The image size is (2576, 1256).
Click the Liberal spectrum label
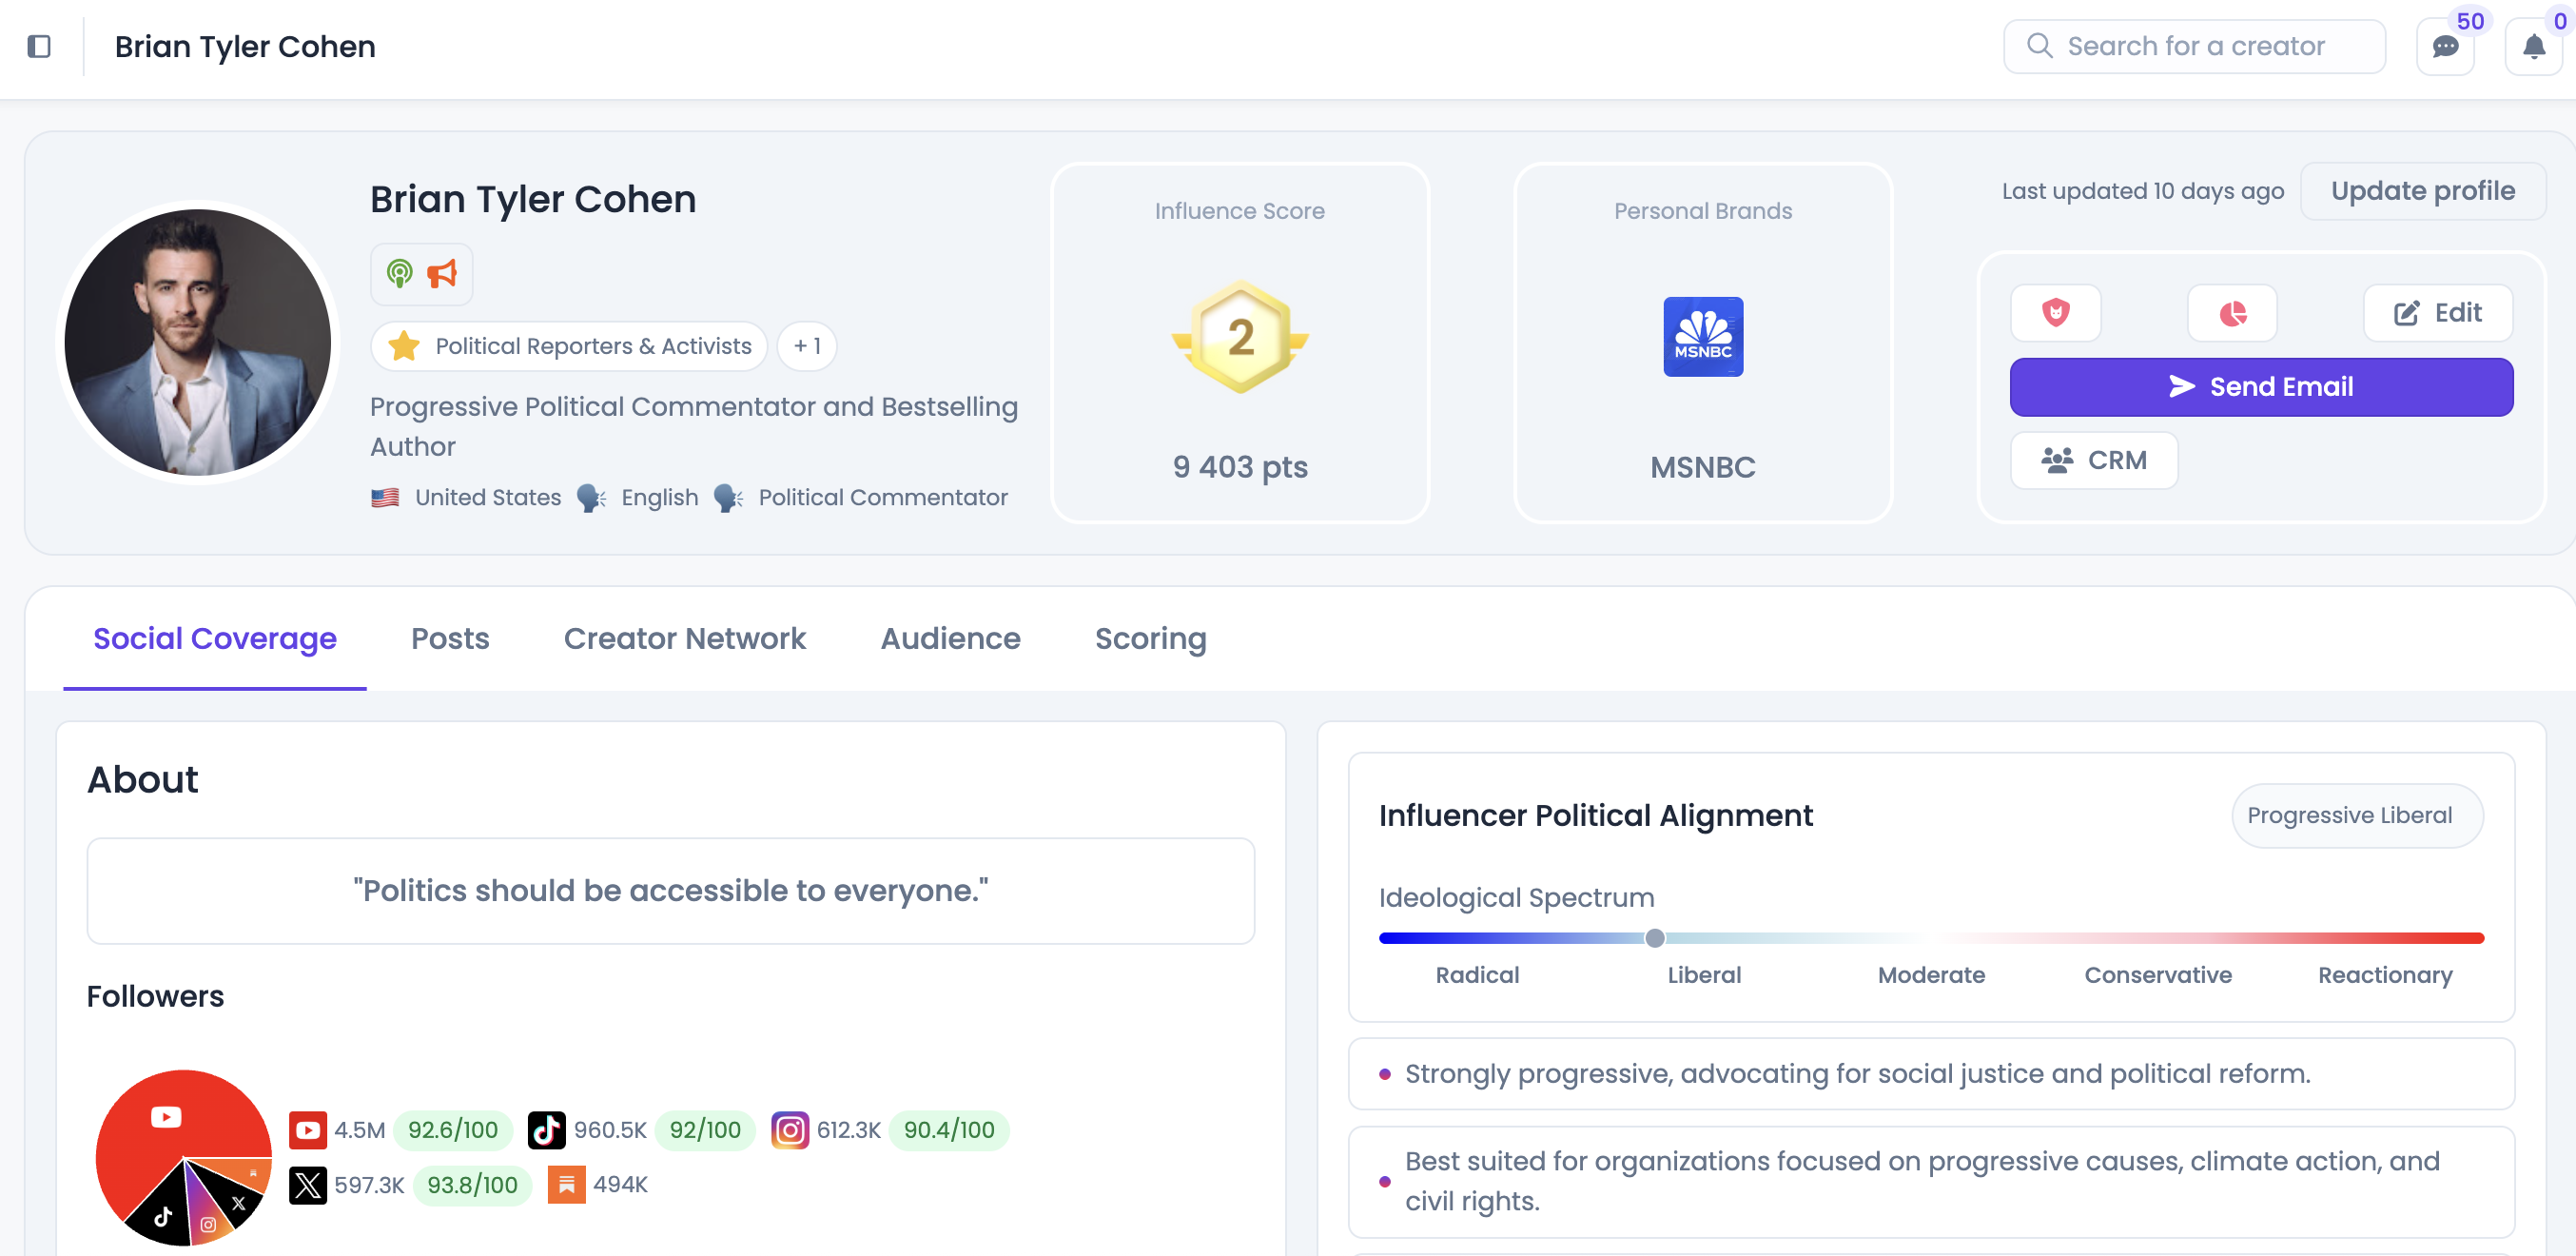tap(1704, 975)
